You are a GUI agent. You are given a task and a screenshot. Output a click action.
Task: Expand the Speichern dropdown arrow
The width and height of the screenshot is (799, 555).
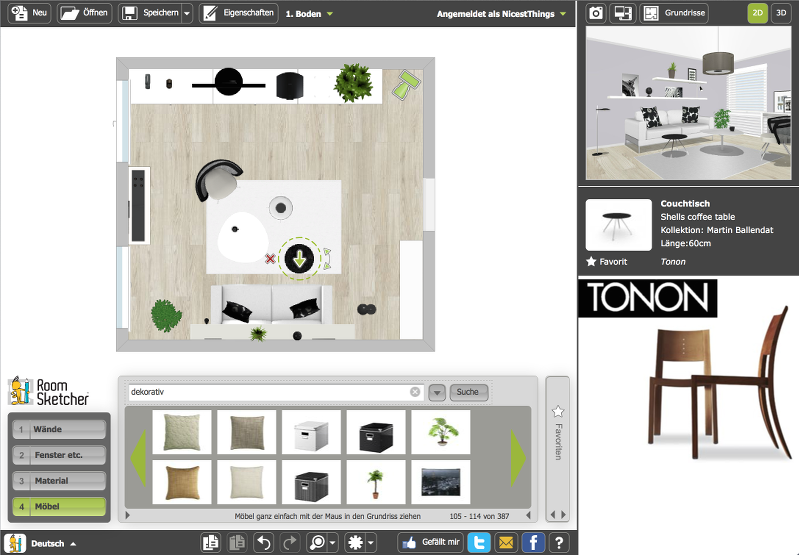187,13
